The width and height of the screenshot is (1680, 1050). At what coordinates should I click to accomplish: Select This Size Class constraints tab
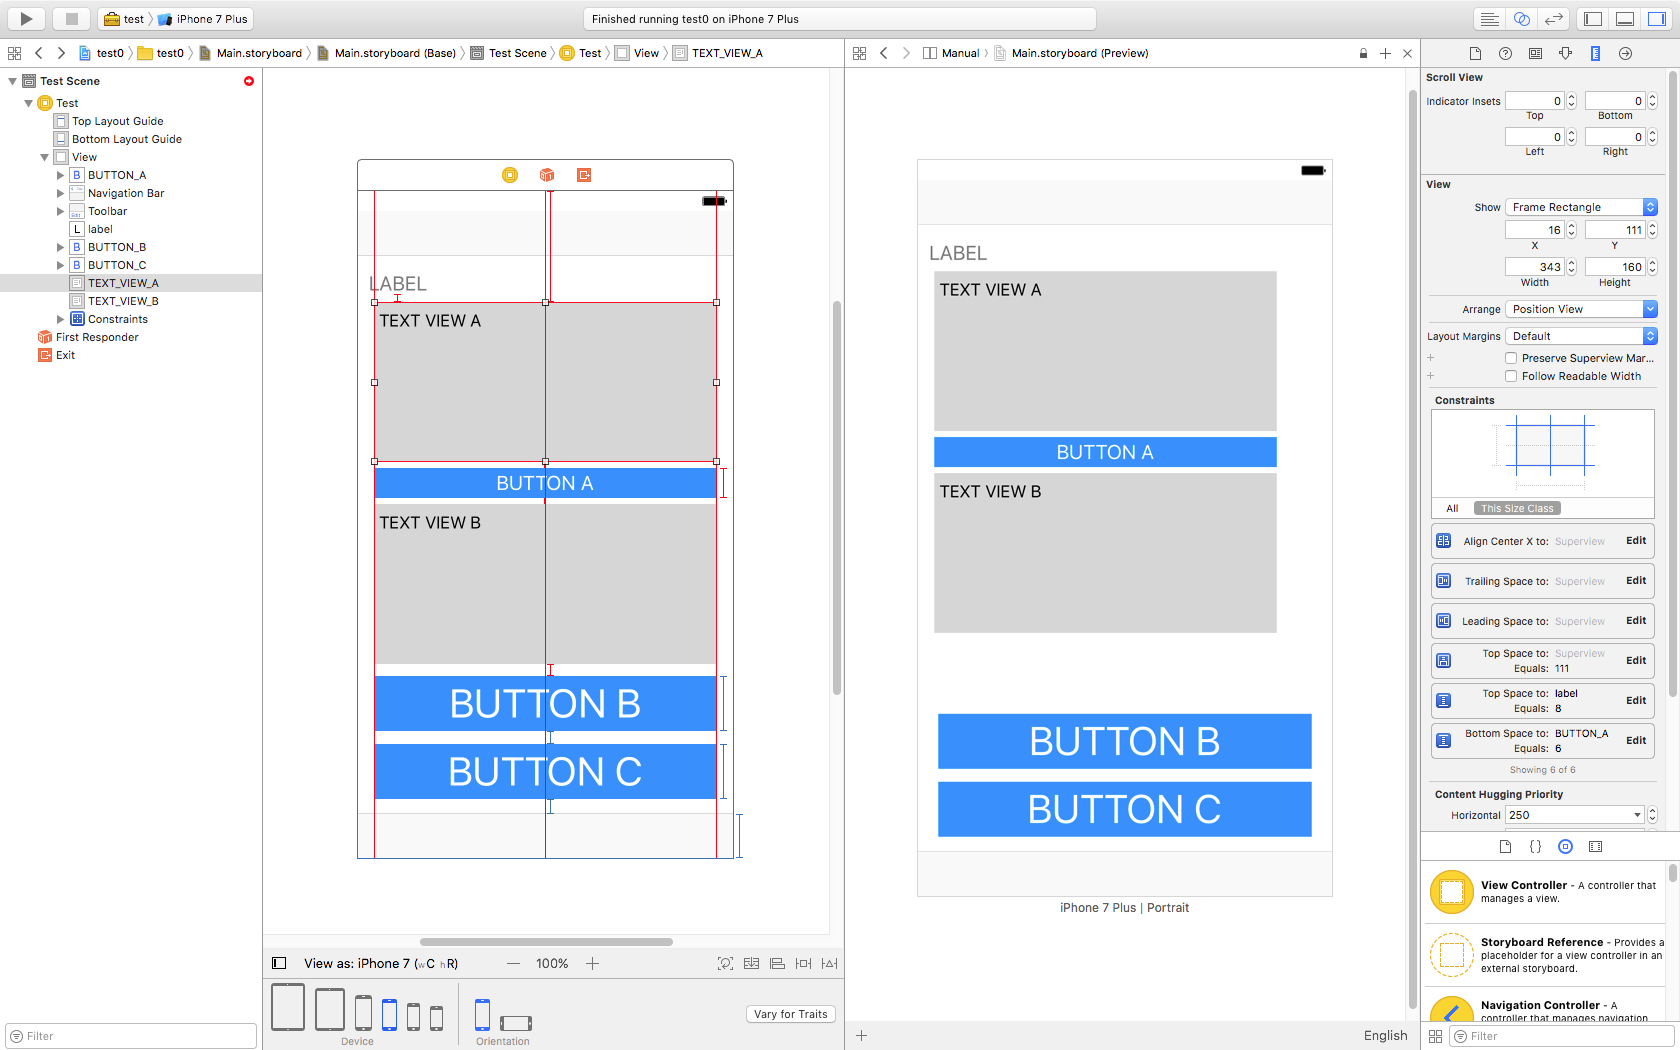[x=1516, y=508]
